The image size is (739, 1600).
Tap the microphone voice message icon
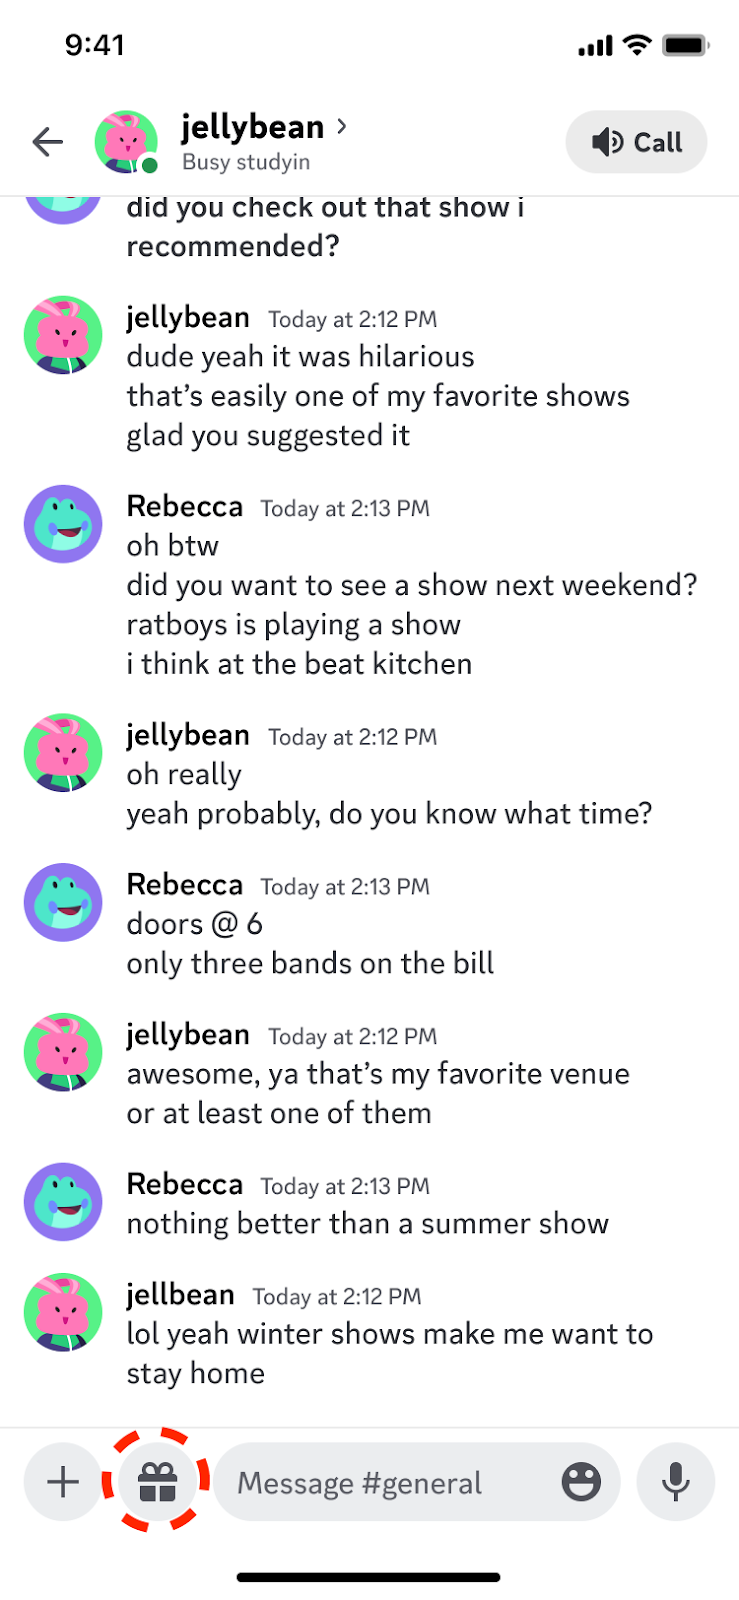pyautogui.click(x=676, y=1481)
